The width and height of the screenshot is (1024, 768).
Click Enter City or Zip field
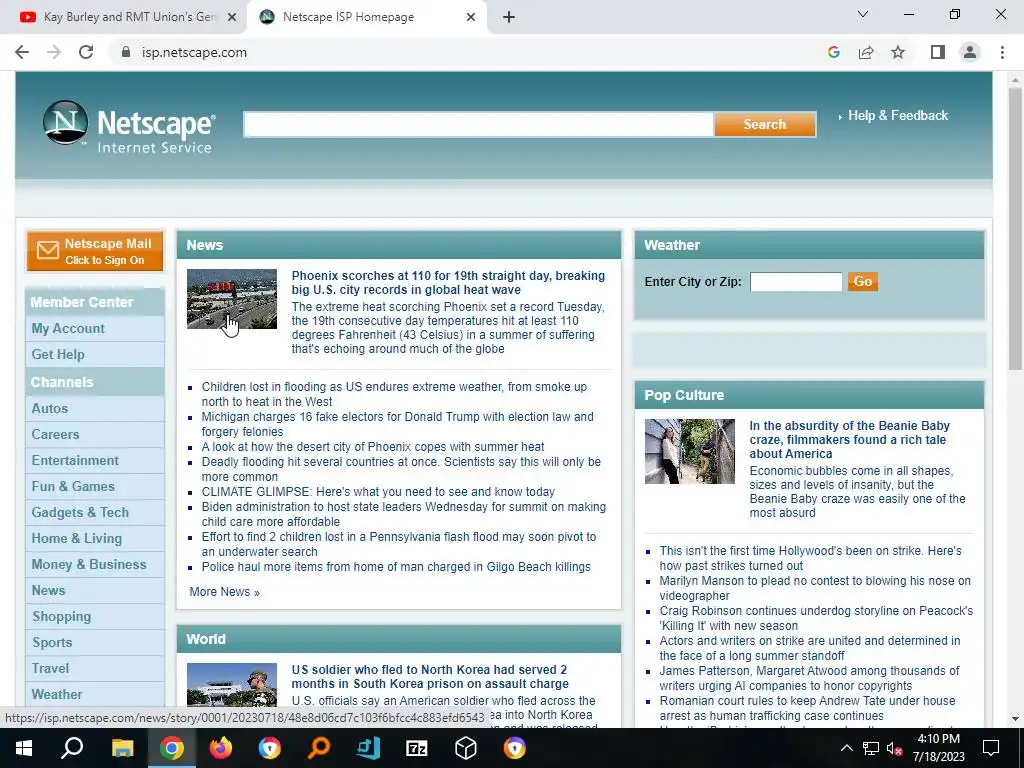click(796, 282)
